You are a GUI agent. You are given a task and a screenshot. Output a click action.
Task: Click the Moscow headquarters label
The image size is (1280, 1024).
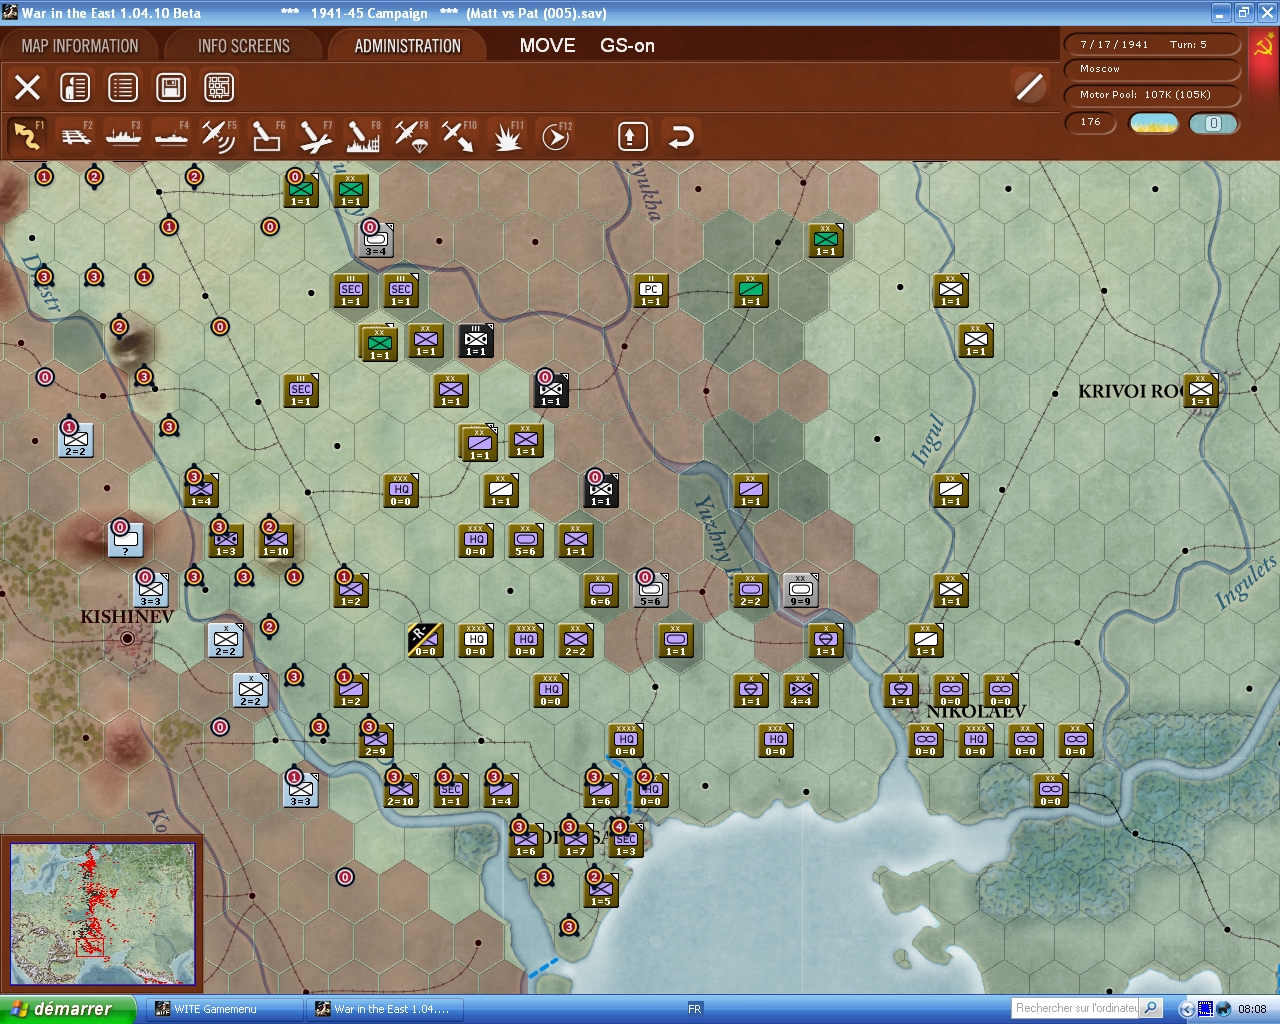pyautogui.click(x=1152, y=69)
